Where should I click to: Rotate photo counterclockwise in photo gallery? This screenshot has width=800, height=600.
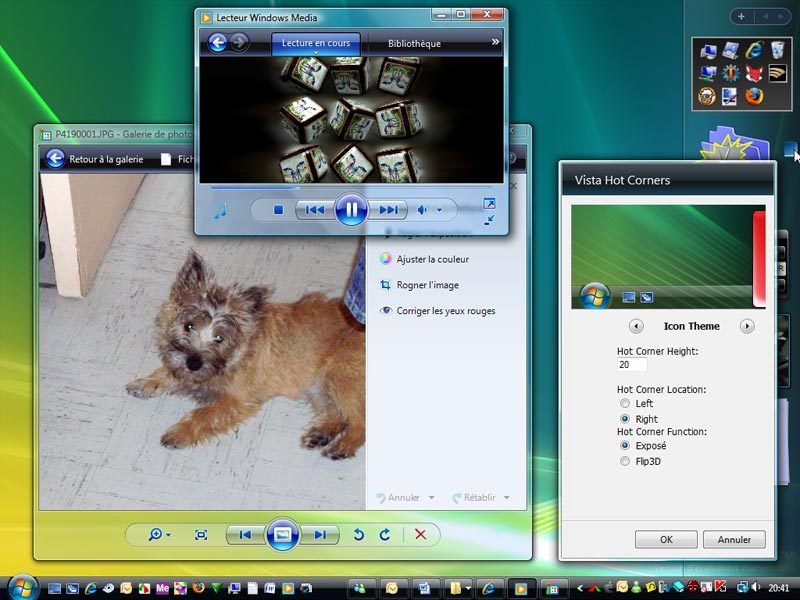click(x=359, y=535)
